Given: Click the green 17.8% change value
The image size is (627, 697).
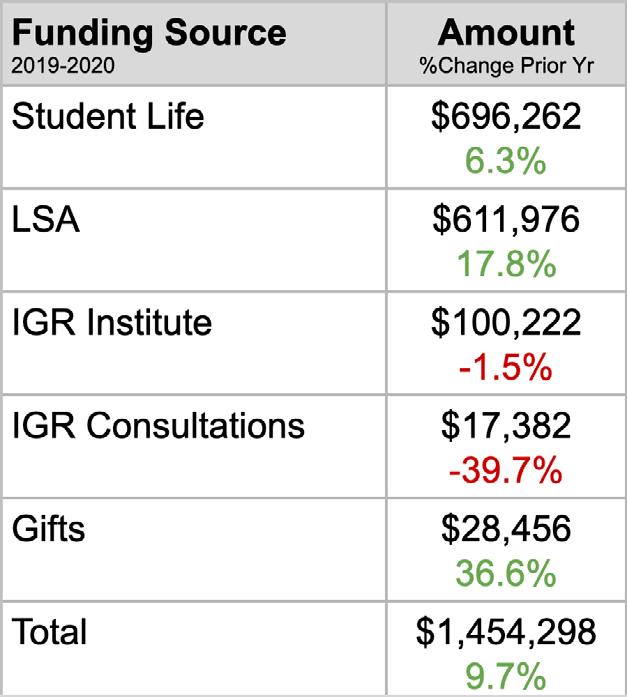Looking at the screenshot, I should pyautogui.click(x=507, y=264).
